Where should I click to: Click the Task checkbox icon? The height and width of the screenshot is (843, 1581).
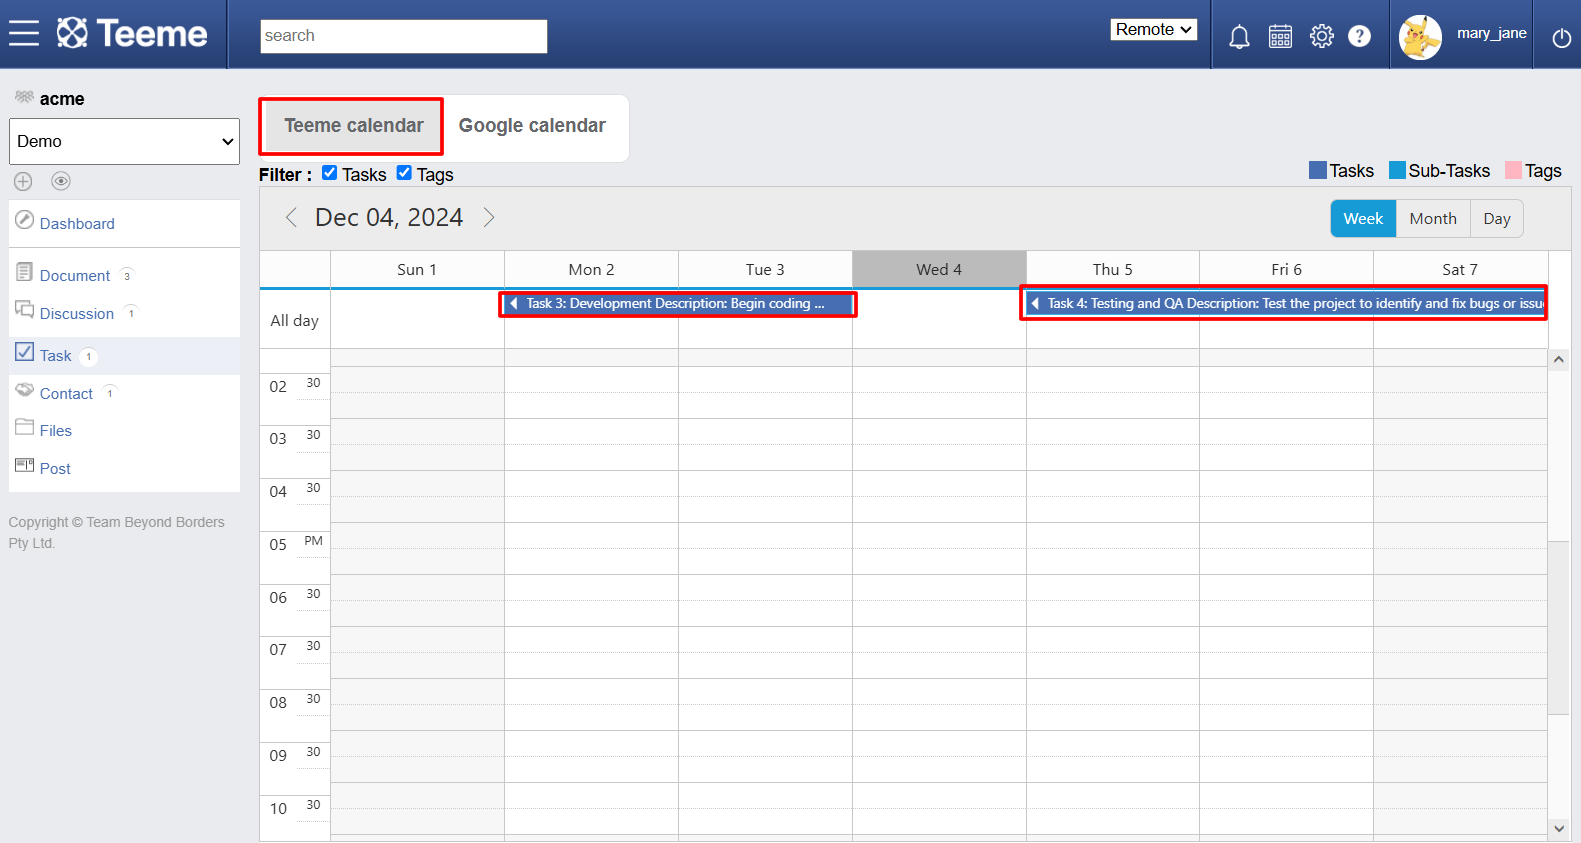[x=24, y=352]
